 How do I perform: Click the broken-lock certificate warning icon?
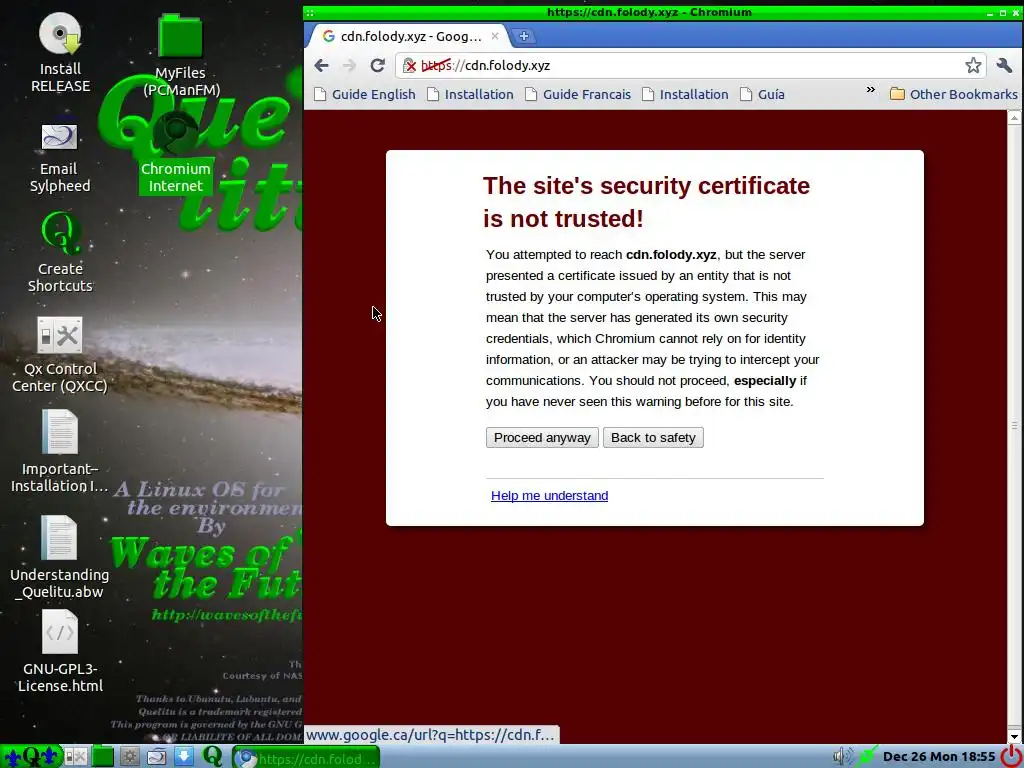409,65
